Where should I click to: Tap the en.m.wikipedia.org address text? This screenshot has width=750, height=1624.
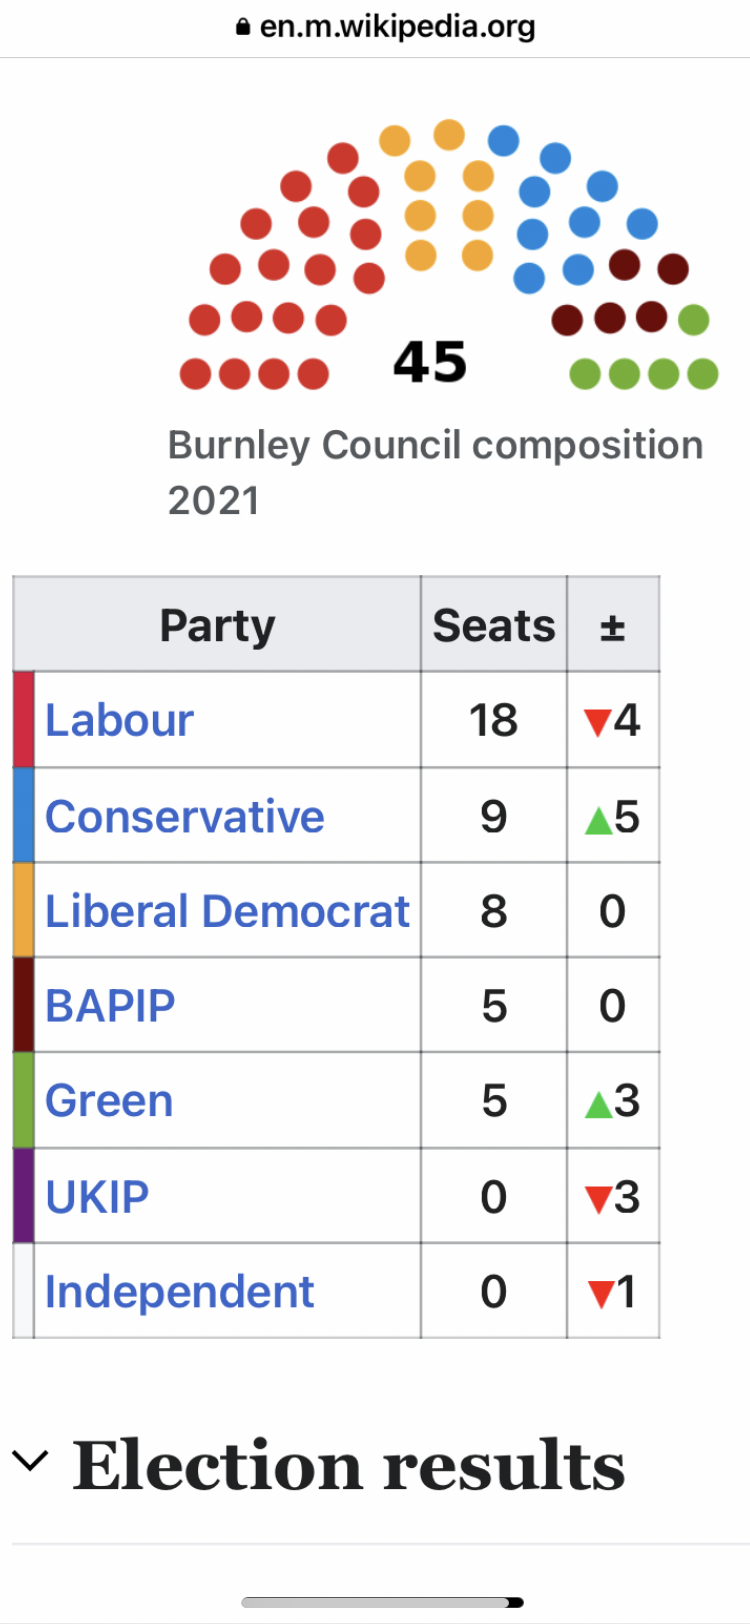click(x=397, y=27)
